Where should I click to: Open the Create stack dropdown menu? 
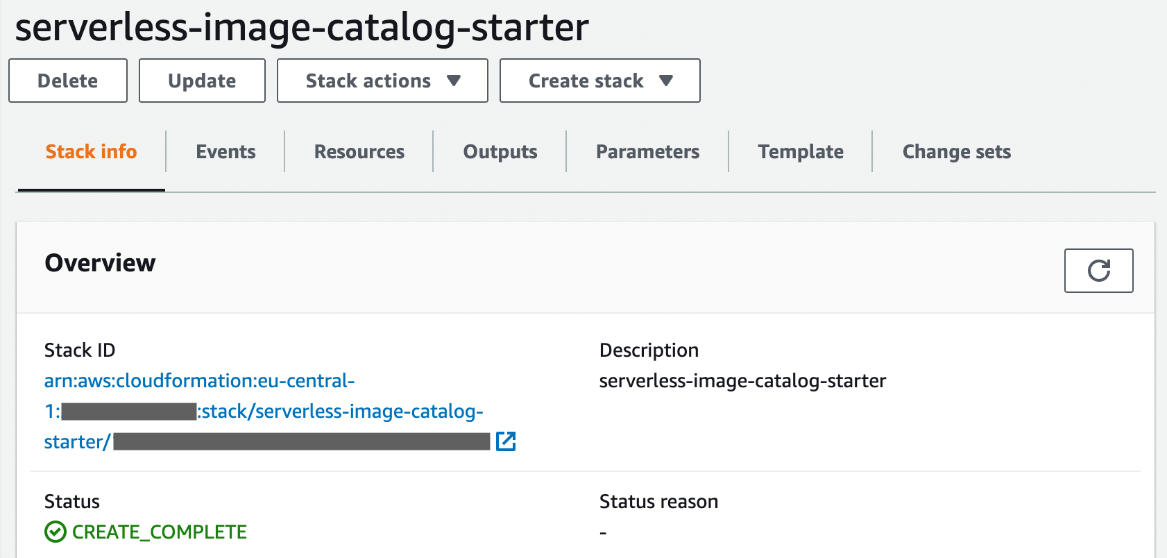point(600,81)
